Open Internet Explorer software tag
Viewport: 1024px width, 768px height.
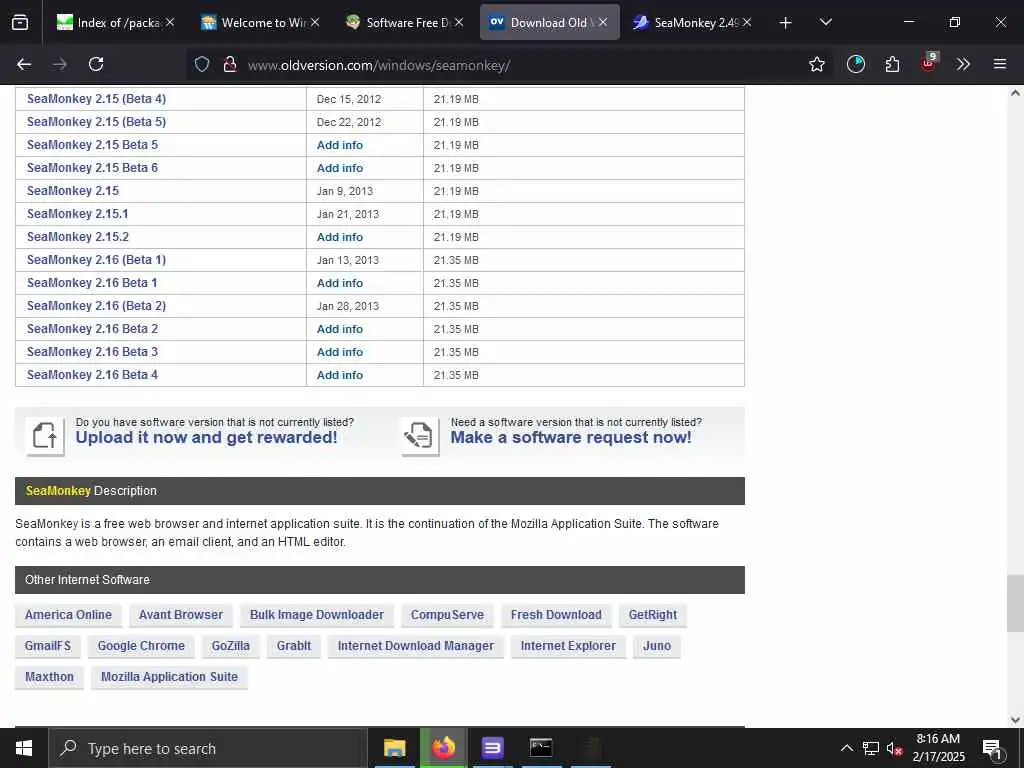point(568,646)
